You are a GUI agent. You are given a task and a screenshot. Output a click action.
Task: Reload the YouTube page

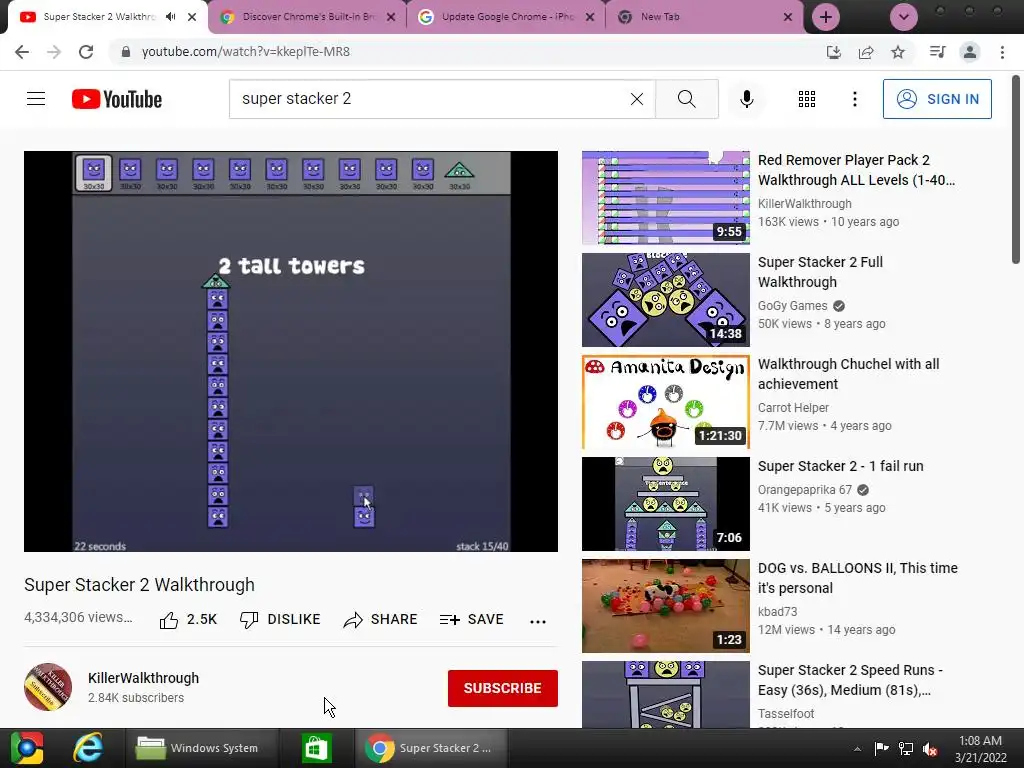[86, 52]
